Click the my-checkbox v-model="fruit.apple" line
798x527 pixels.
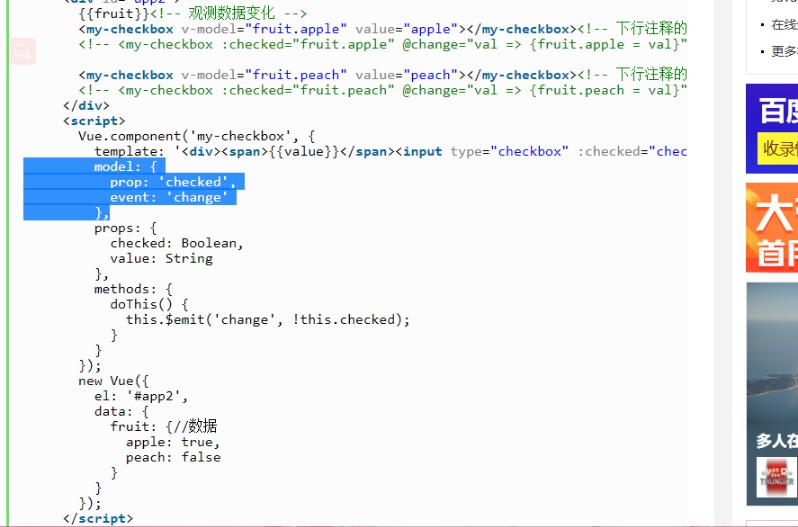[x=383, y=28]
